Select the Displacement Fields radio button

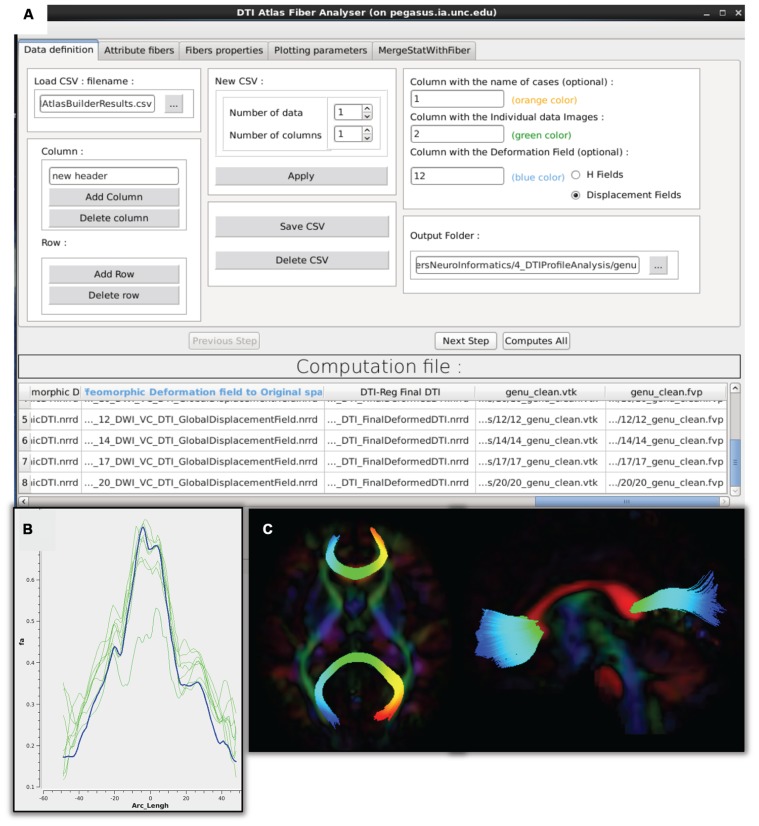point(575,195)
